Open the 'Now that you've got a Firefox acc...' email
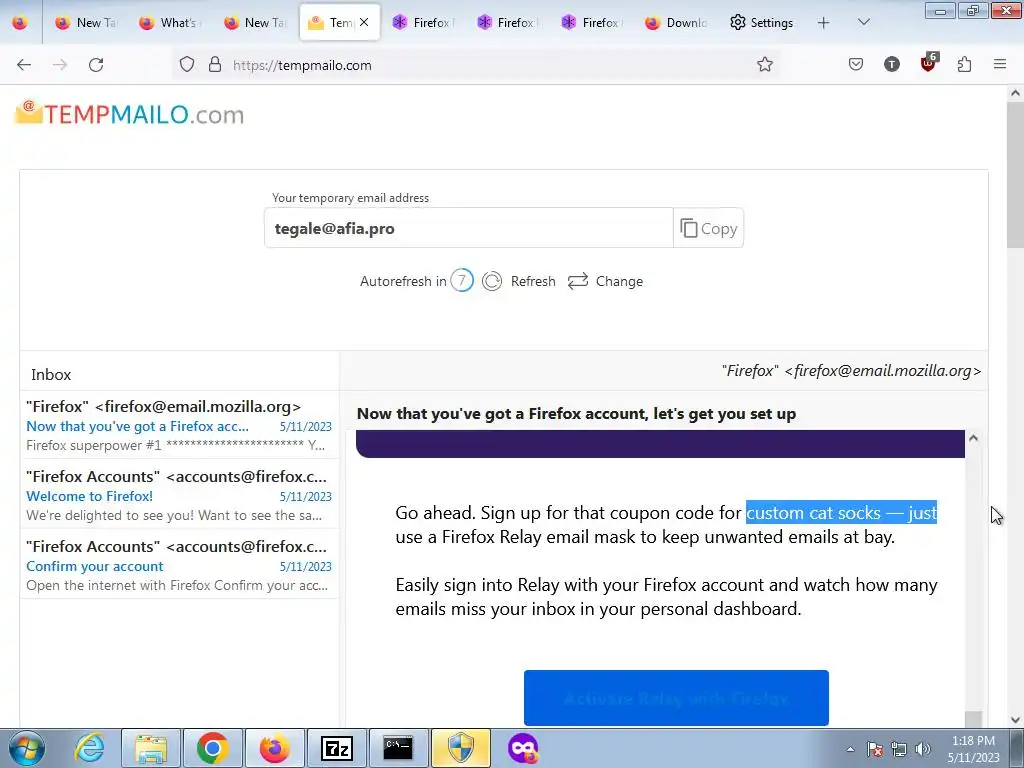Screen dimensions: 1024x768 coord(179,424)
